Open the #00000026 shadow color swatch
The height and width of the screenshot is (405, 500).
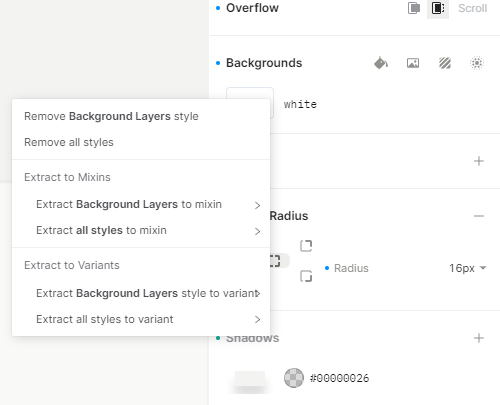[x=294, y=378]
